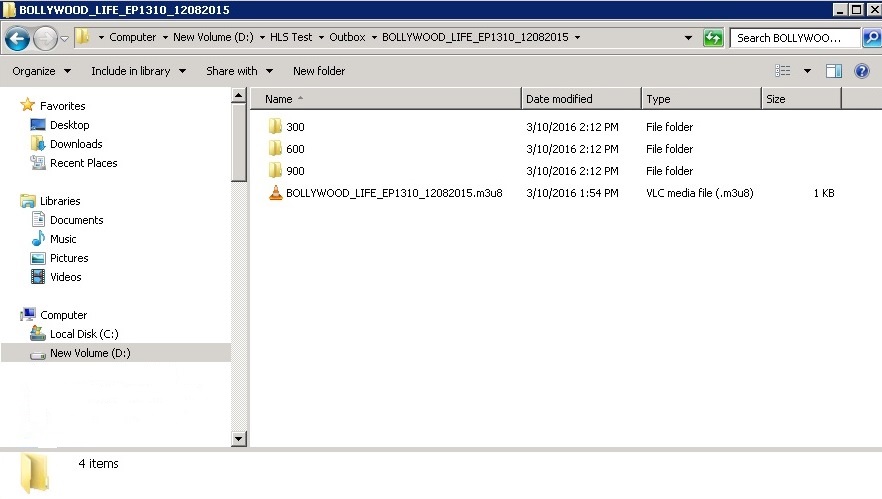Select the folder icon of 600
882x499 pixels.
[274, 148]
